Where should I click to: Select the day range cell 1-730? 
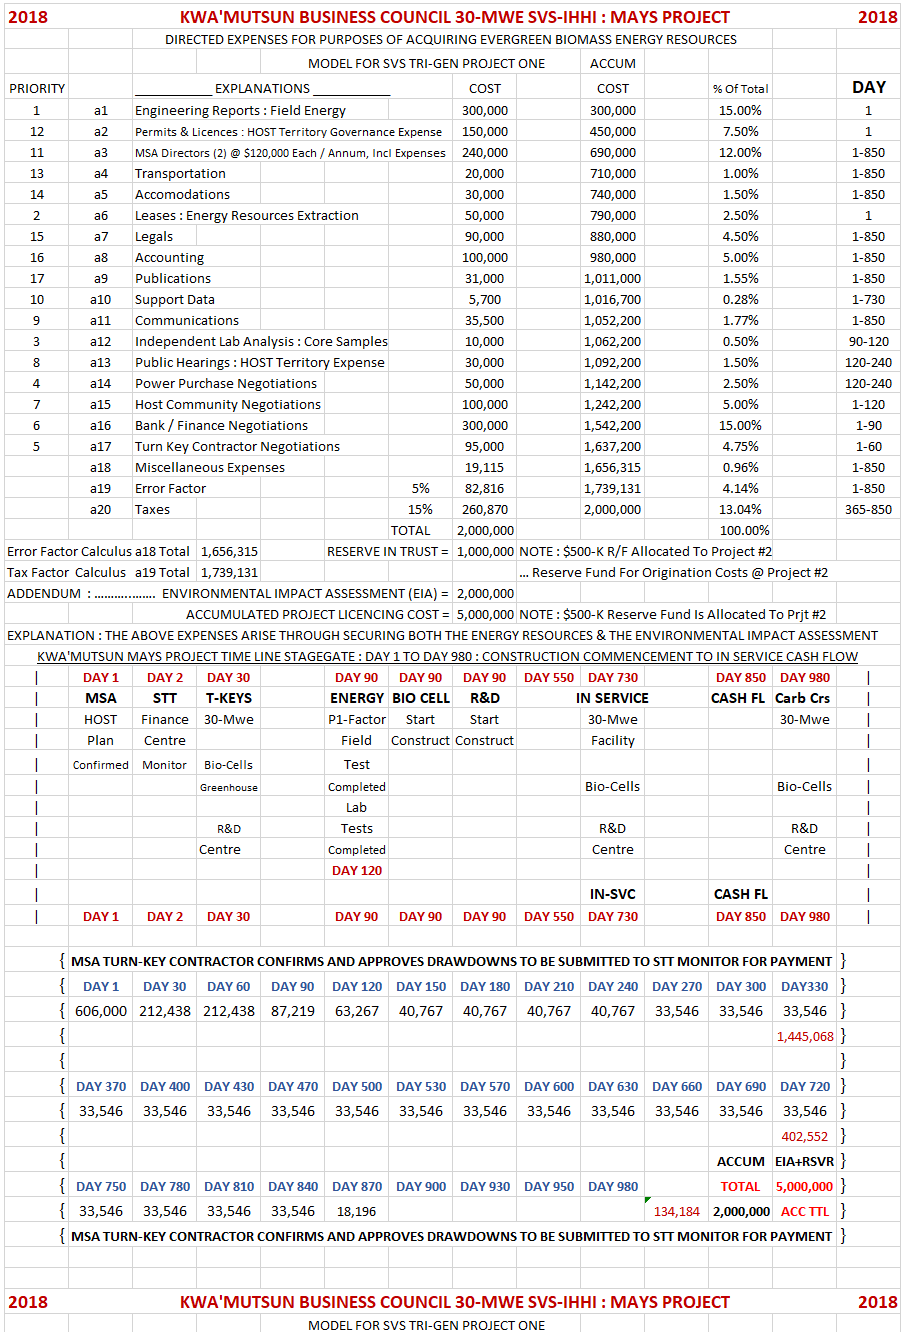[x=869, y=299]
